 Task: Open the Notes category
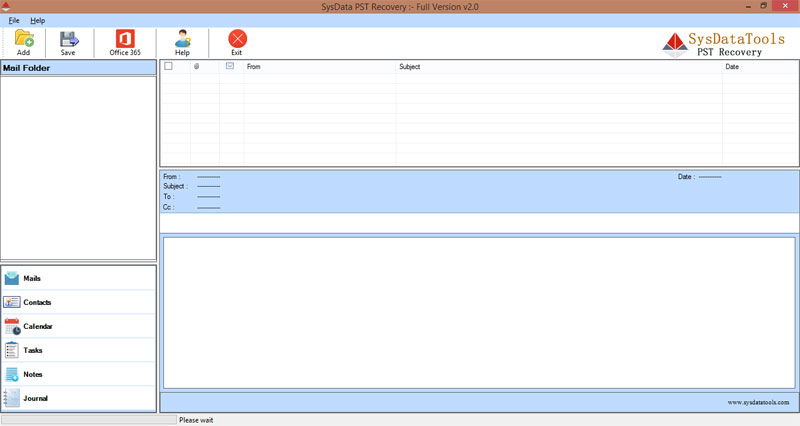point(79,374)
